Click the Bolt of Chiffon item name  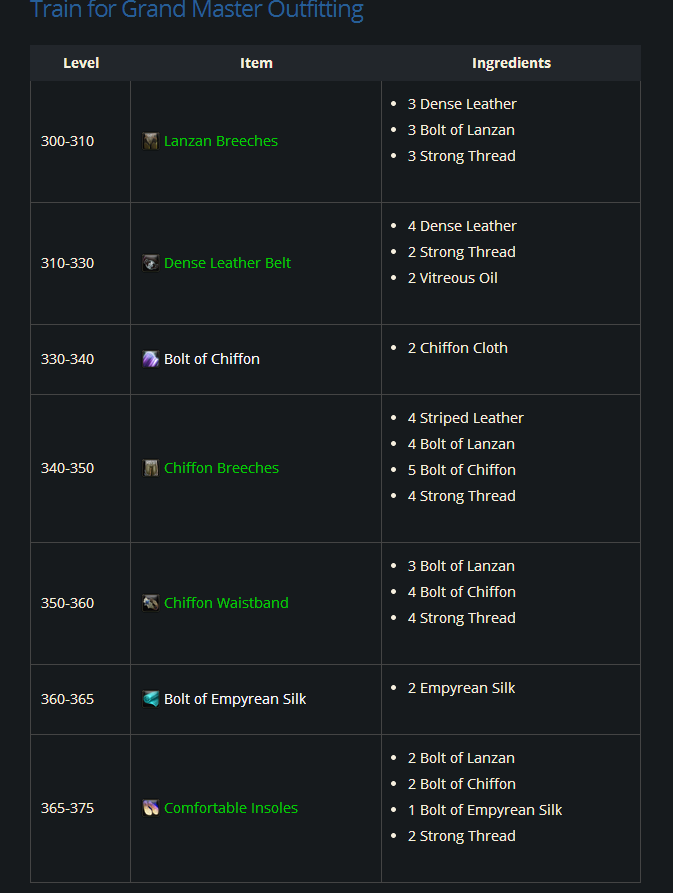[x=212, y=359]
